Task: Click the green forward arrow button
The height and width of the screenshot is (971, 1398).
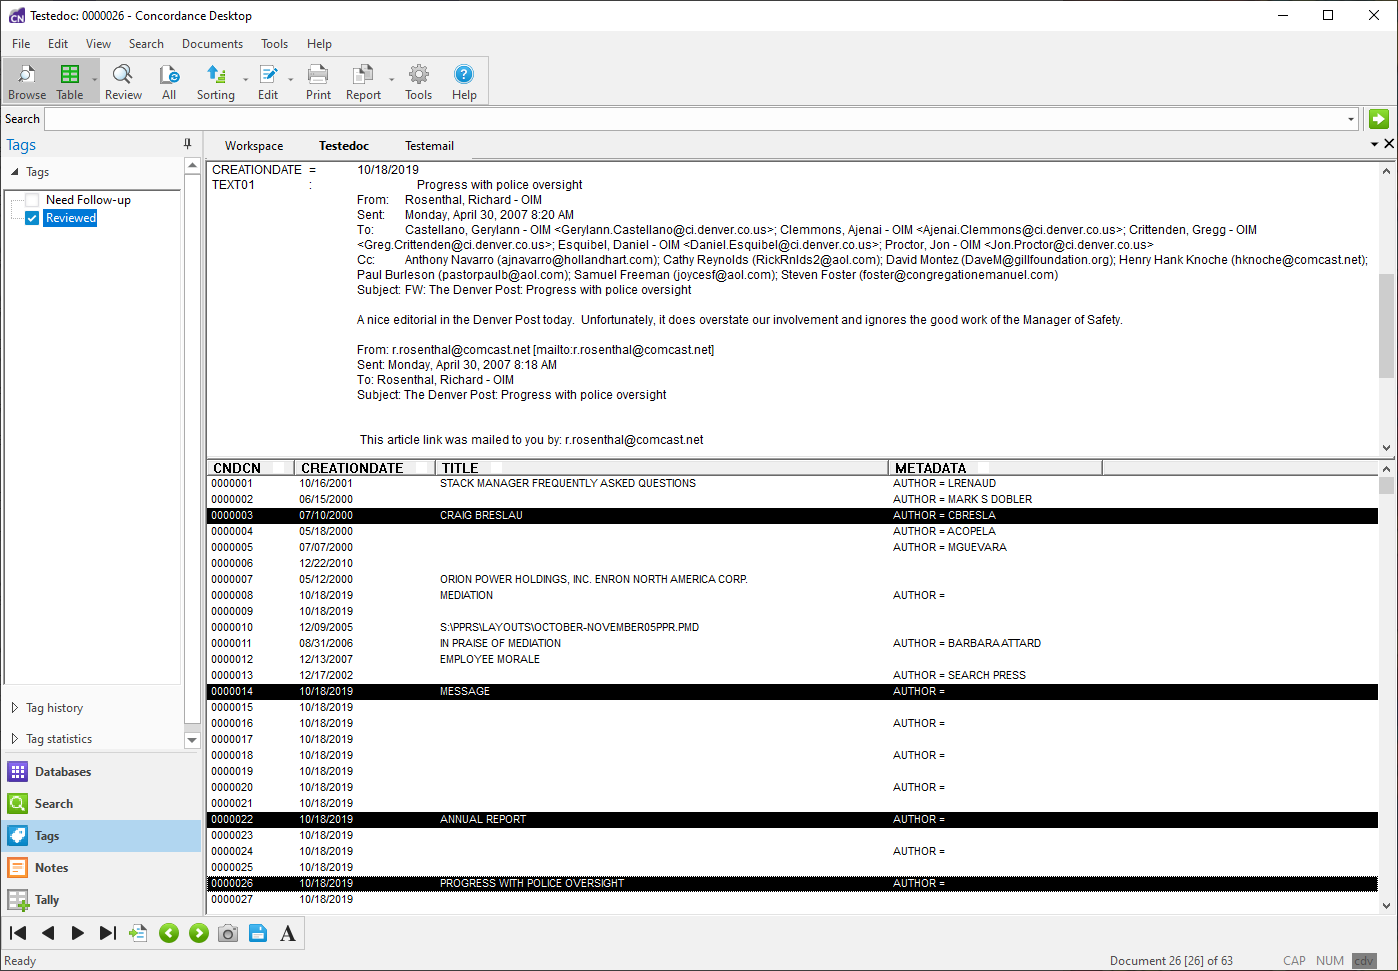Action: click(x=199, y=933)
